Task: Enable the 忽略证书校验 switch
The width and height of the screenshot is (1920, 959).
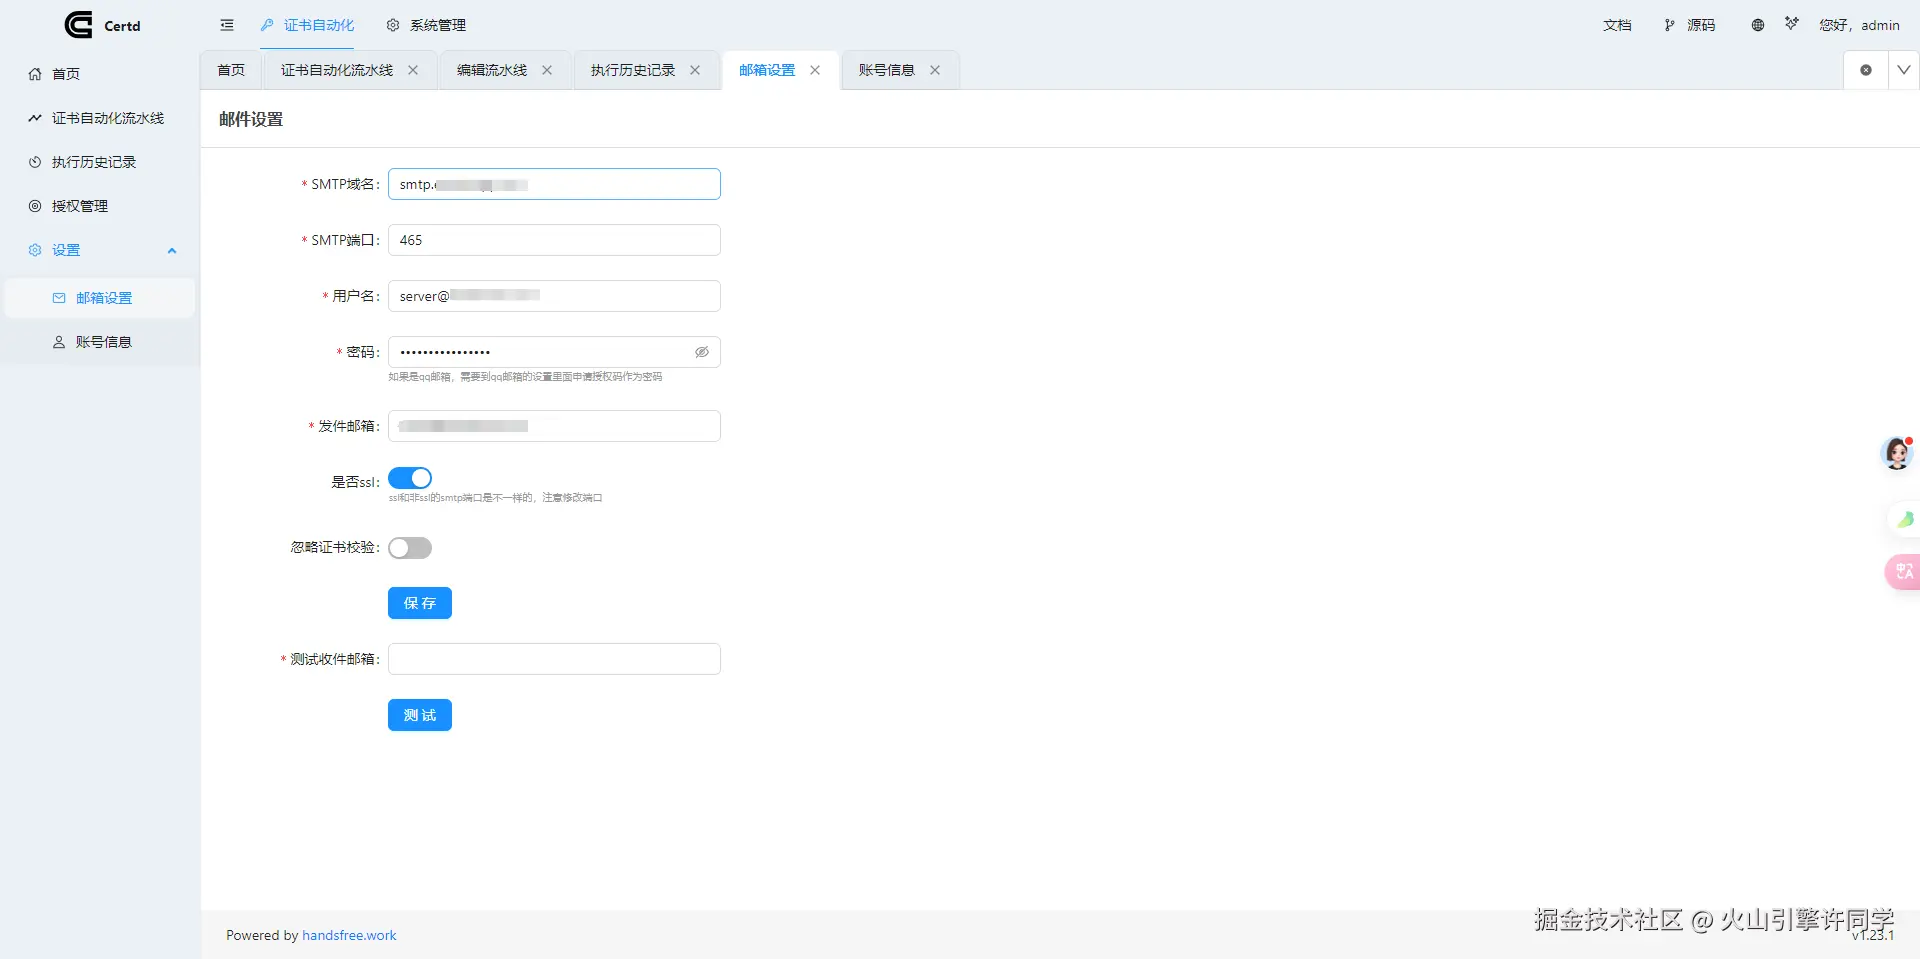Action: point(410,548)
